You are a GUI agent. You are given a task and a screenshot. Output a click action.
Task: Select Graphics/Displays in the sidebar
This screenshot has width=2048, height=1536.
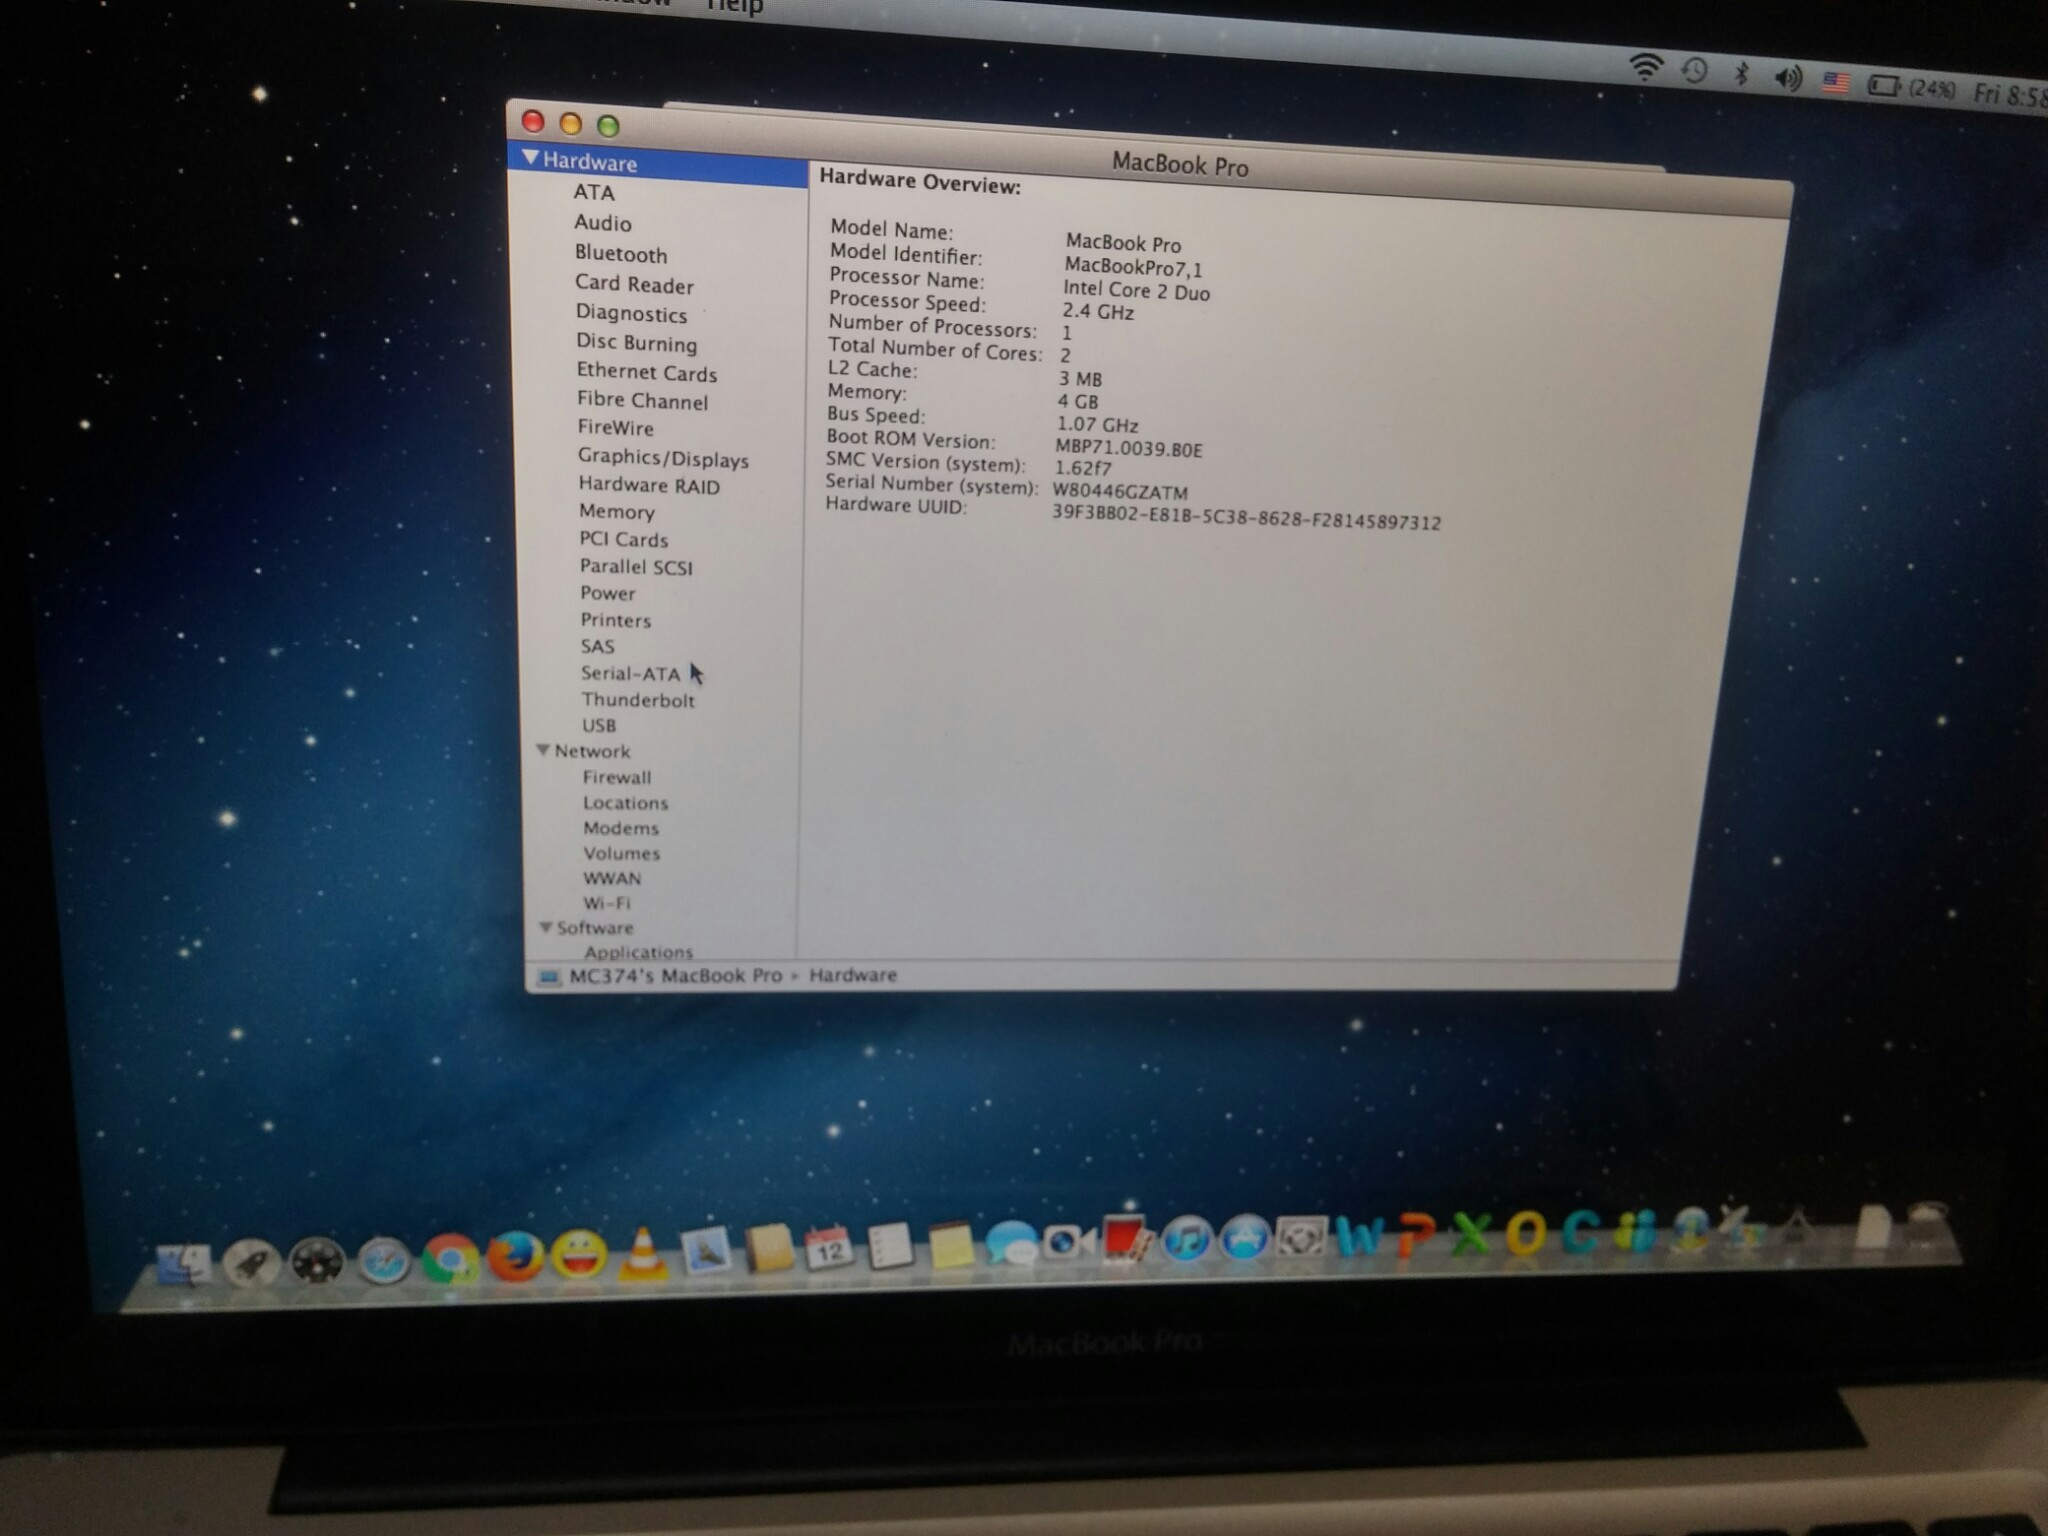click(663, 458)
